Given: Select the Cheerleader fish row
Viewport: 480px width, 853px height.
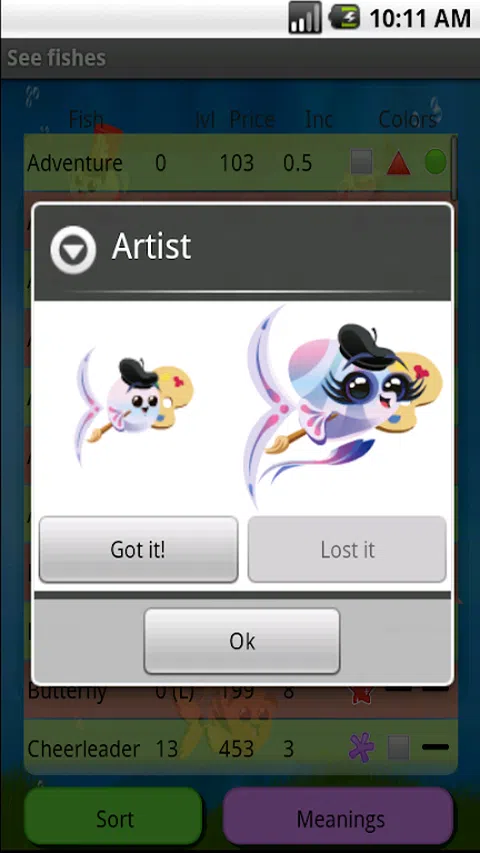Looking at the screenshot, I should coord(241,747).
